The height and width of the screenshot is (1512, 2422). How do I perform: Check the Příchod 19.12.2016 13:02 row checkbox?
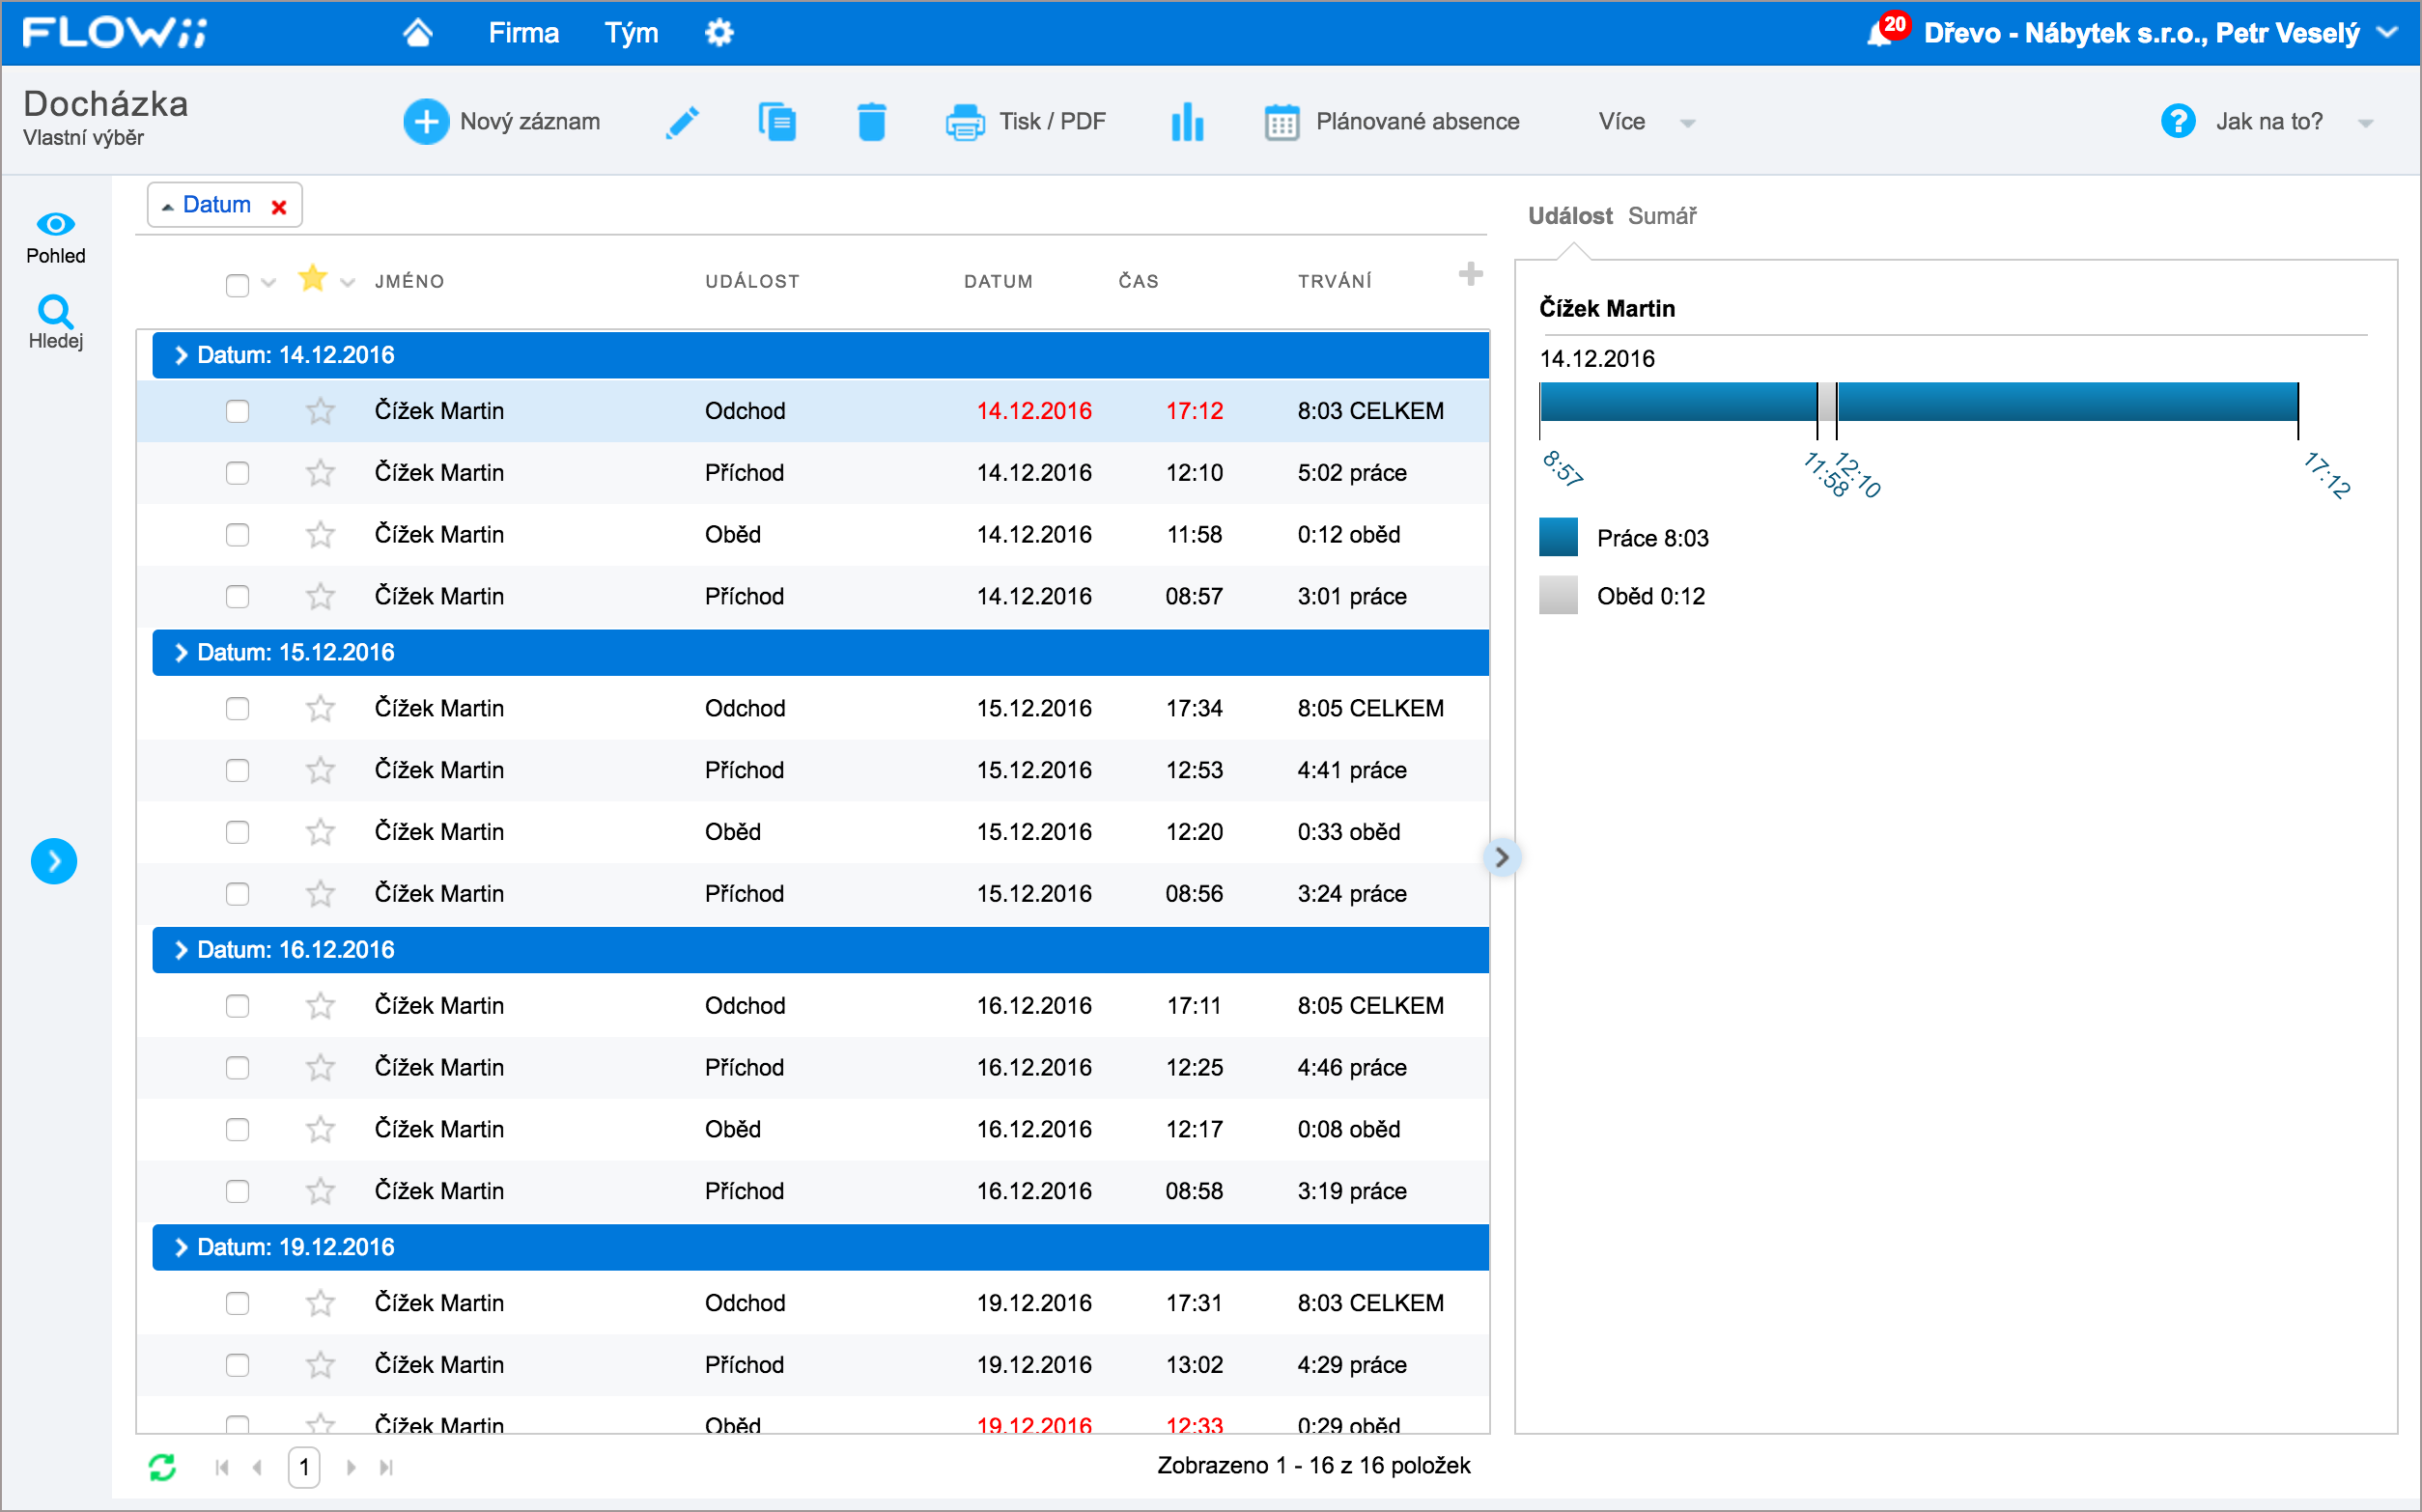tap(237, 1365)
